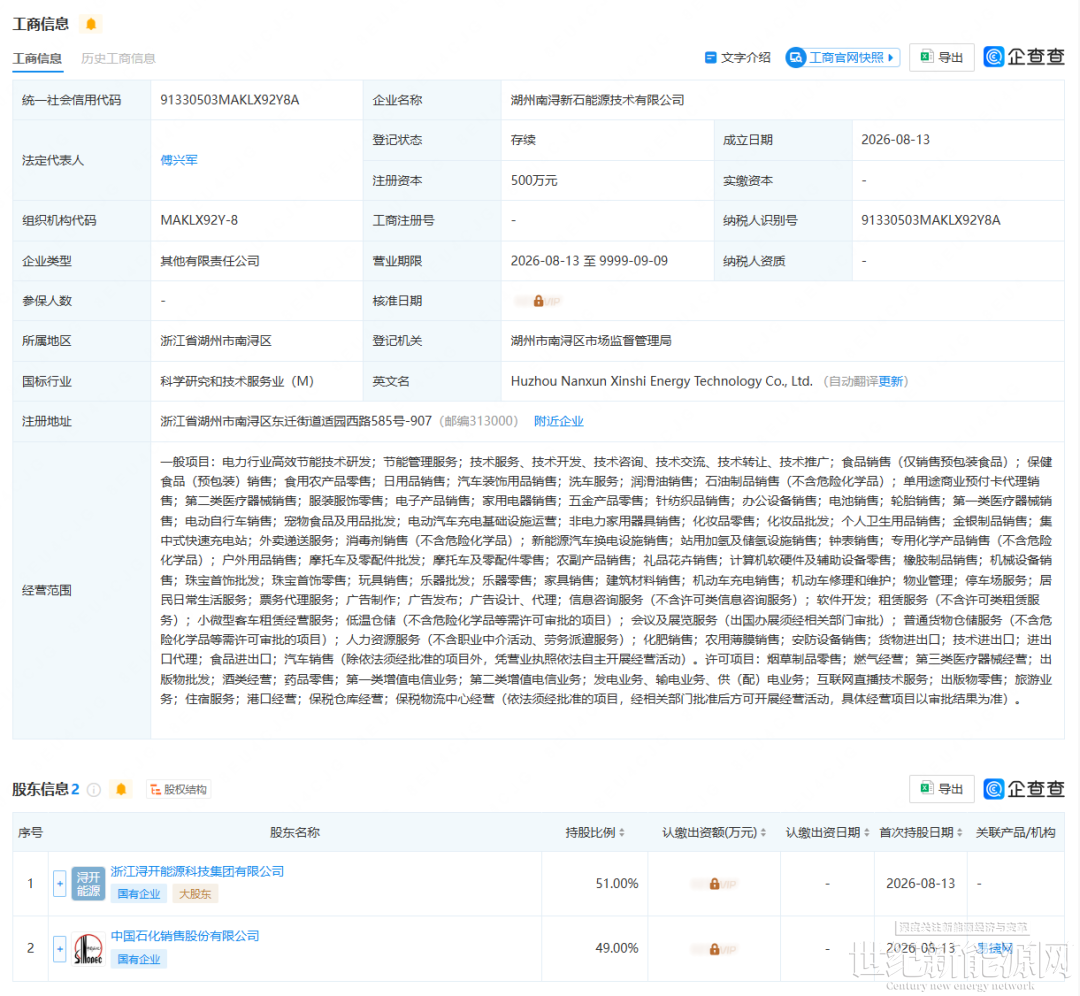Click 存续 registration status value
The width and height of the screenshot is (1080, 996).
(x=523, y=140)
